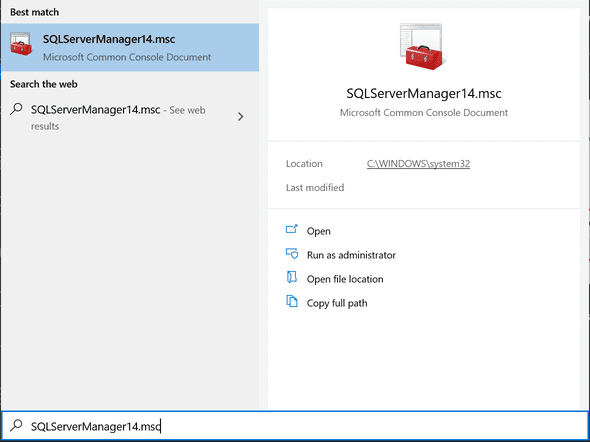The image size is (590, 442).
Task: Choose Open file location
Action: coord(345,279)
